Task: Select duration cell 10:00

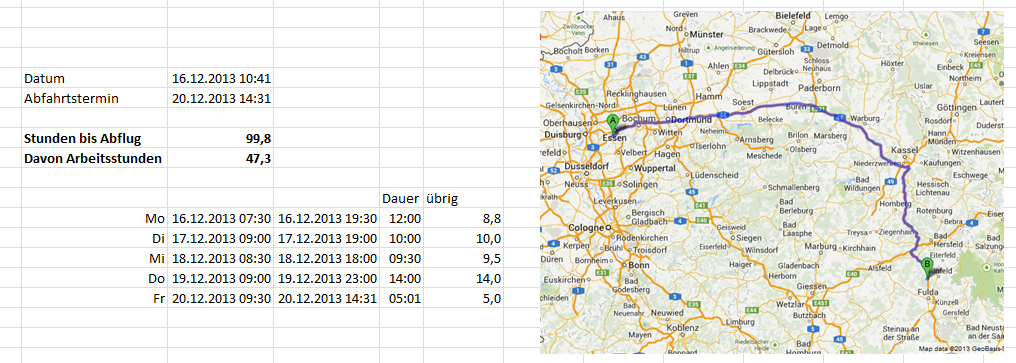Action: tap(401, 239)
